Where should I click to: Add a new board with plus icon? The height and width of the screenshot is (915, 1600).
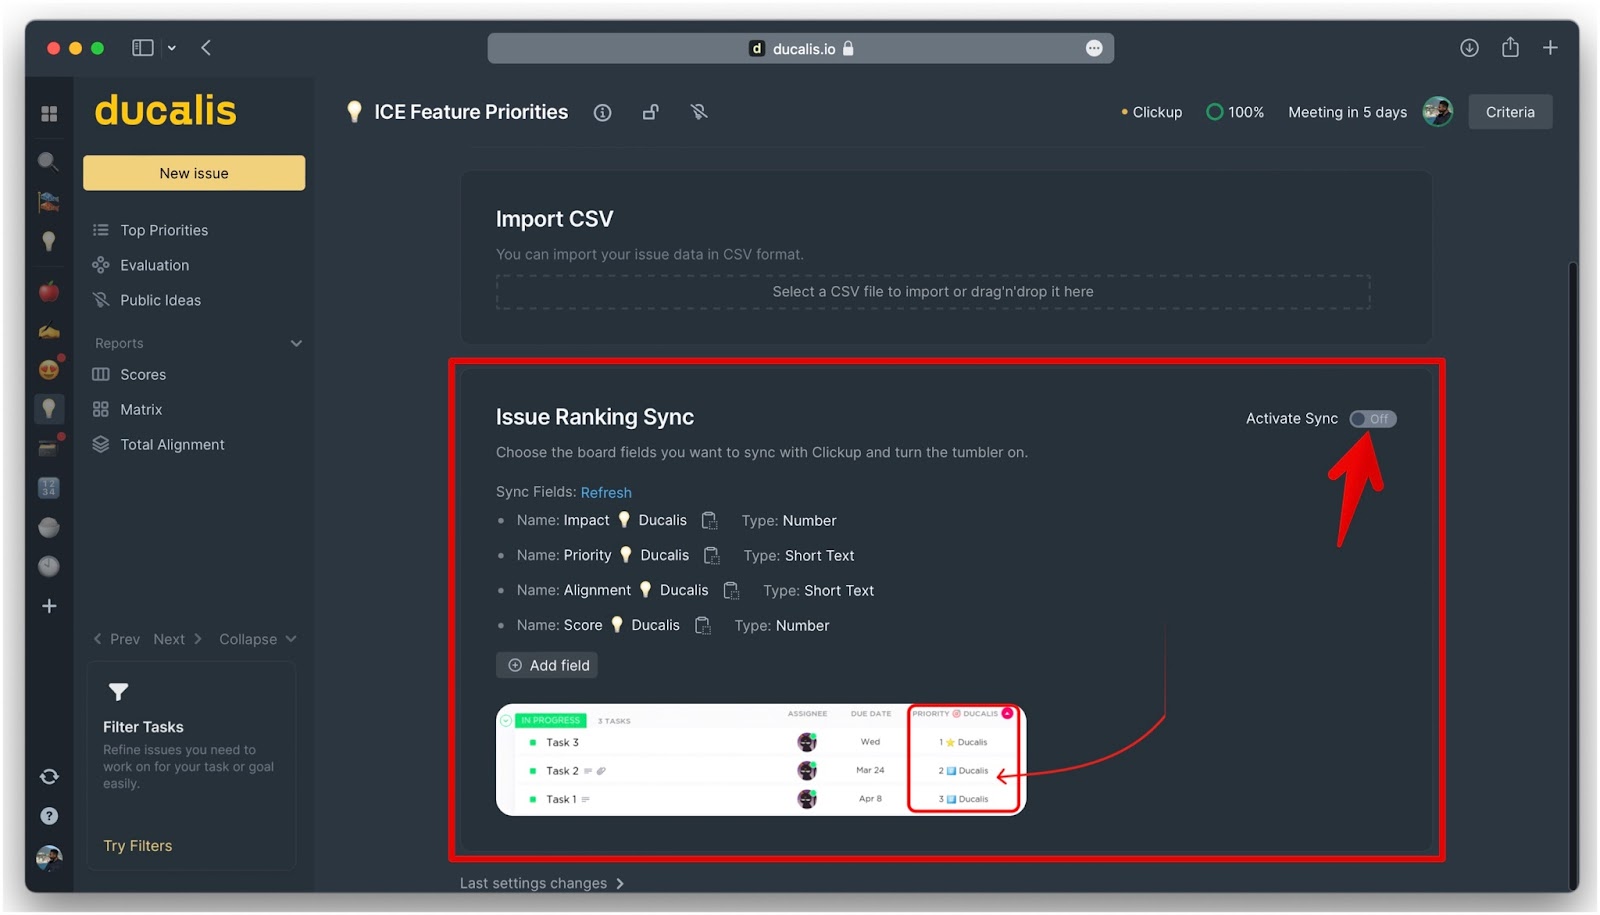tap(49, 606)
